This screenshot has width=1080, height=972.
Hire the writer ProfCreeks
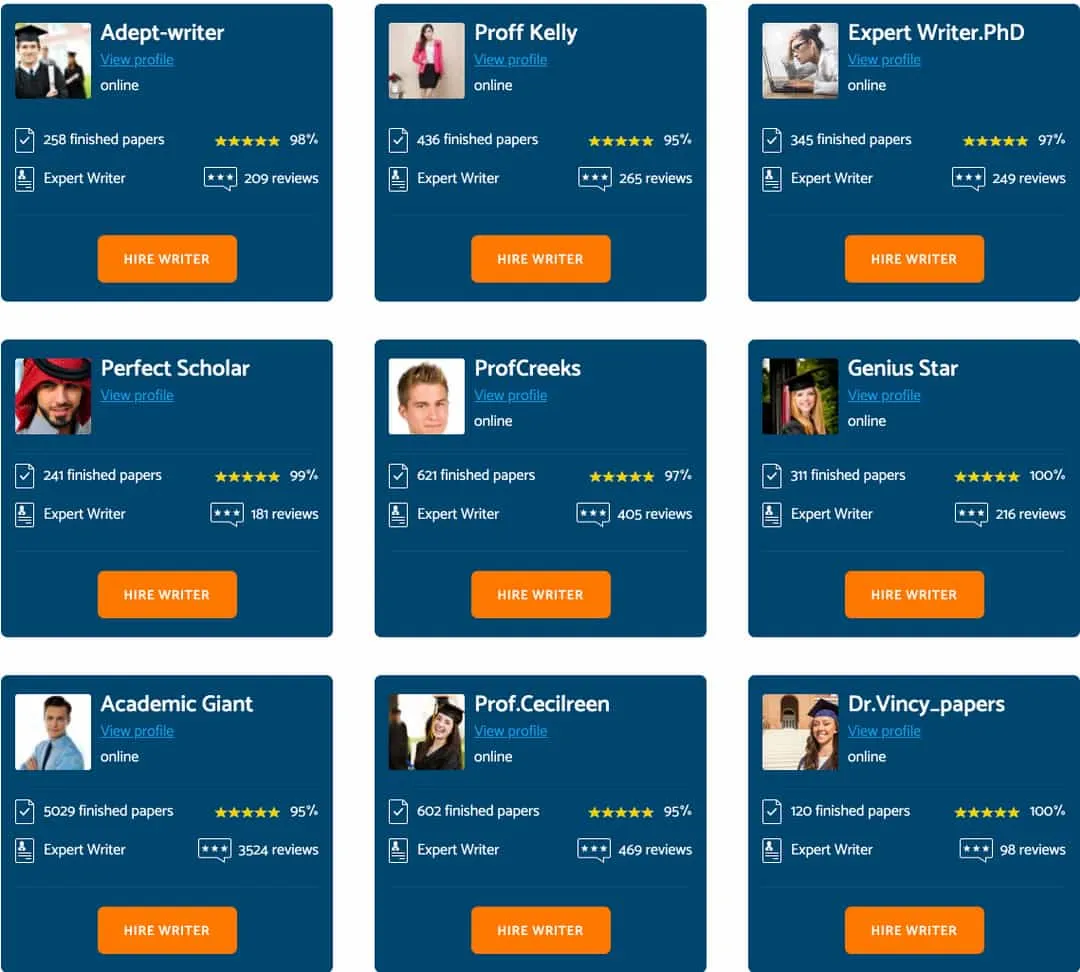tap(541, 594)
